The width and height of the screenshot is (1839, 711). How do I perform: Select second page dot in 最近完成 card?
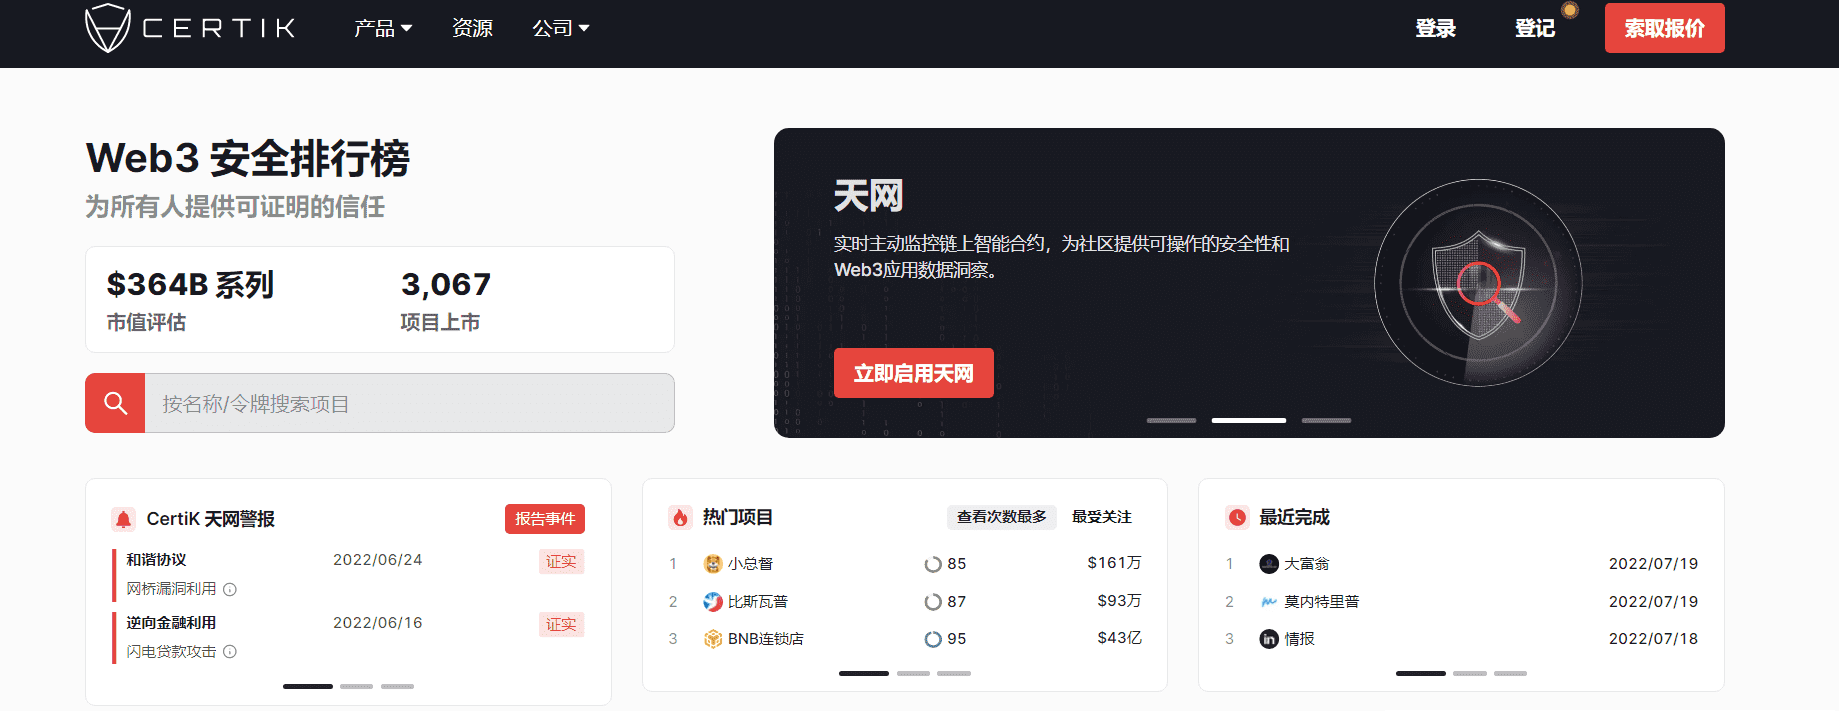pos(1470,673)
